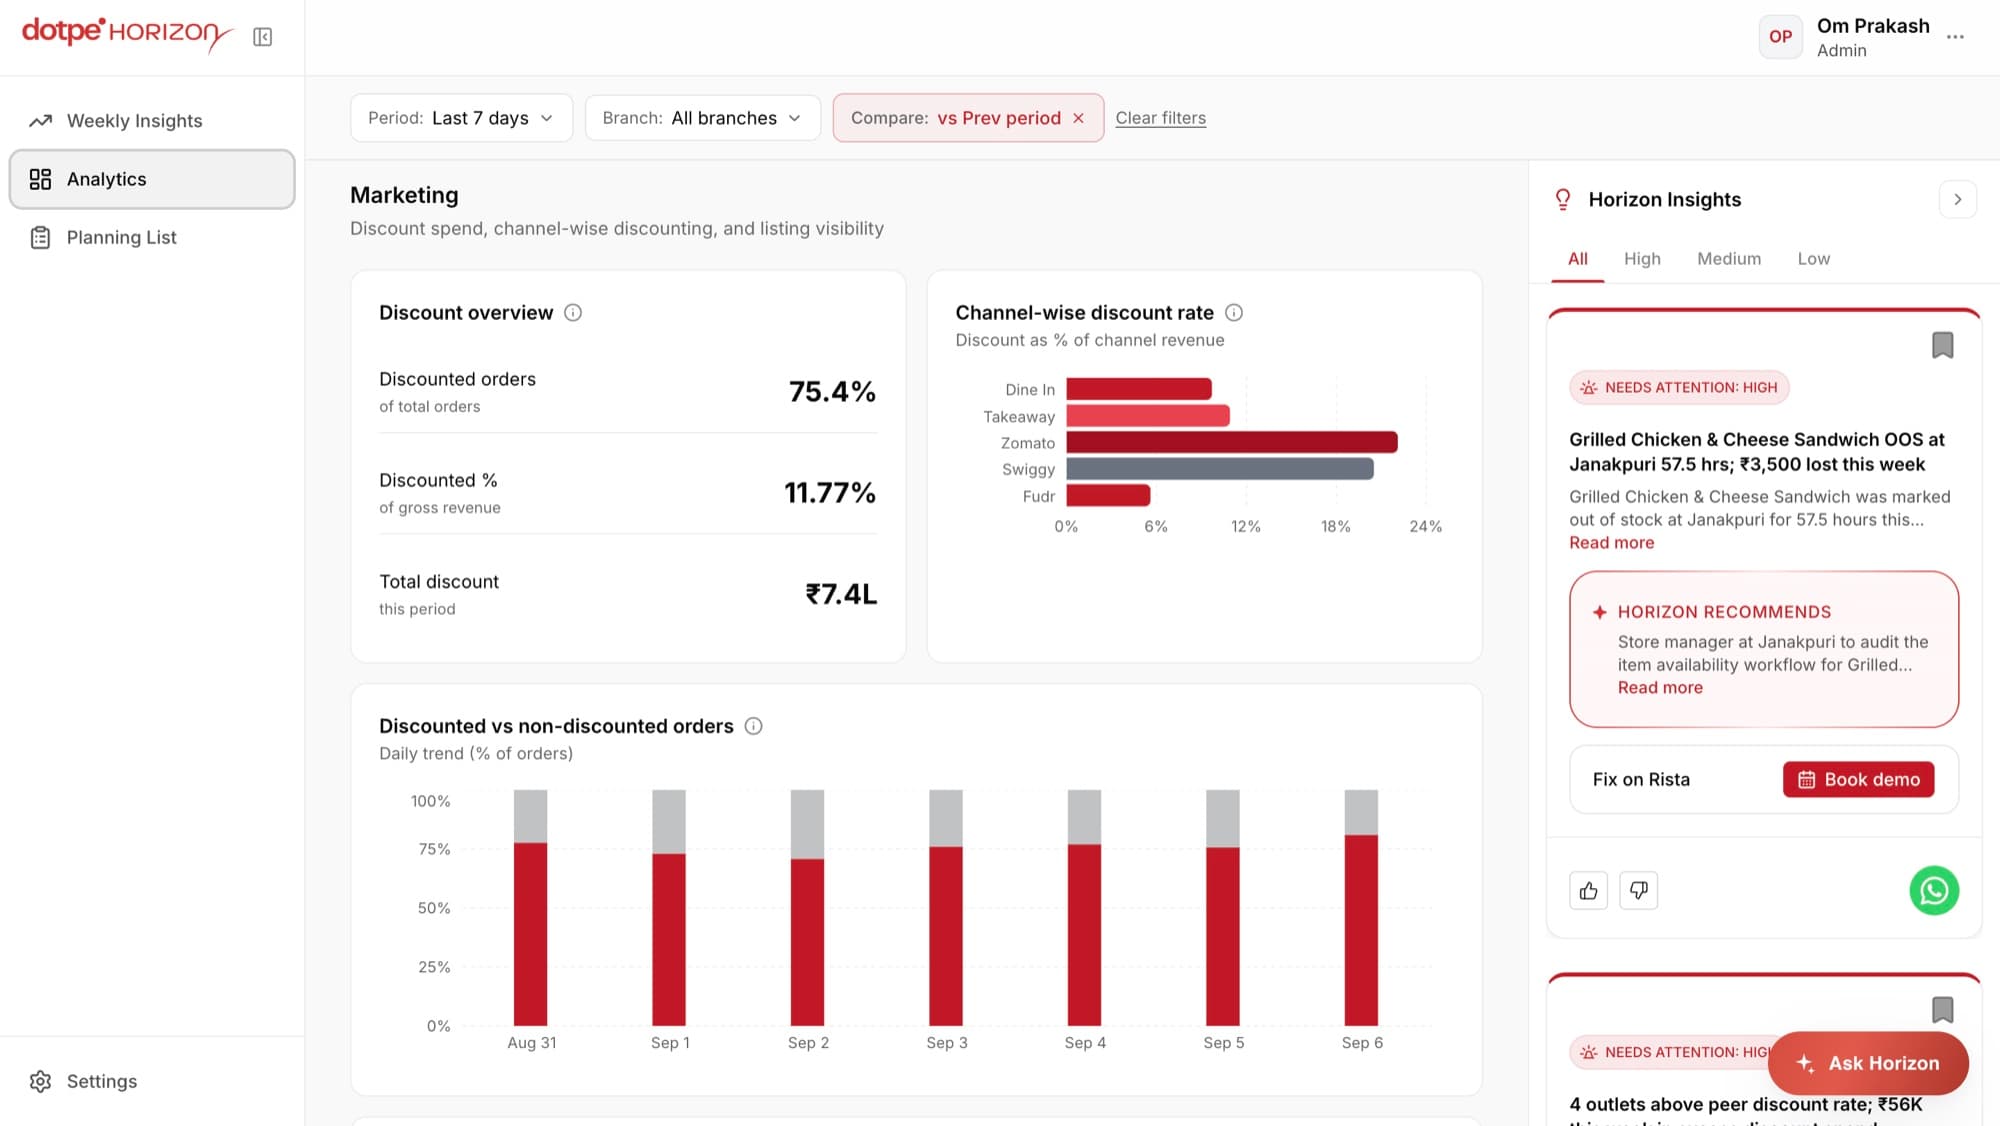This screenshot has height=1126, width=2000.
Task: Select Analytics in sidebar
Action: pyautogui.click(x=152, y=179)
